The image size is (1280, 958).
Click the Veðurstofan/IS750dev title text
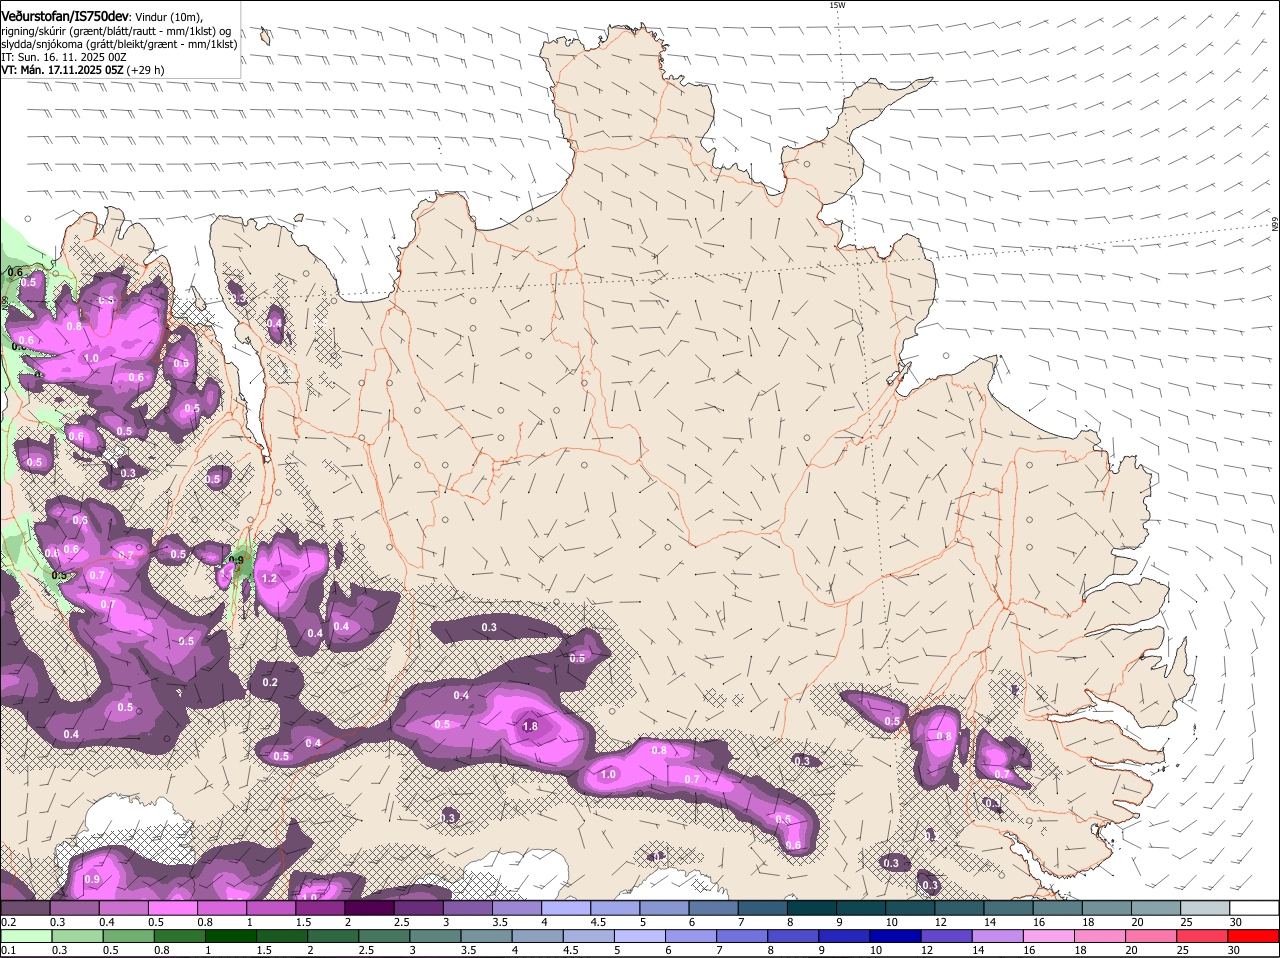(x=65, y=17)
